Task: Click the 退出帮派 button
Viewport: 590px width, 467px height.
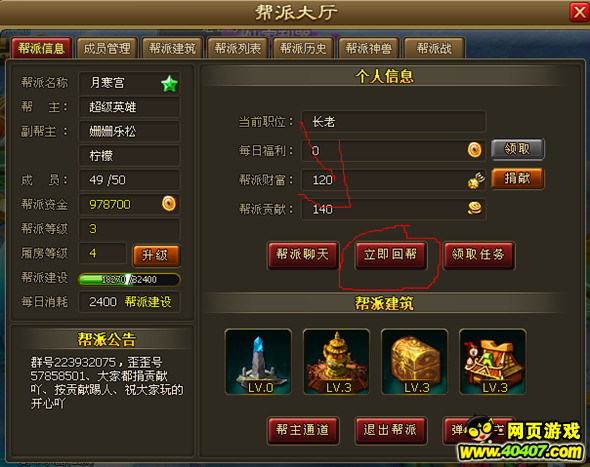Action: coord(391,430)
